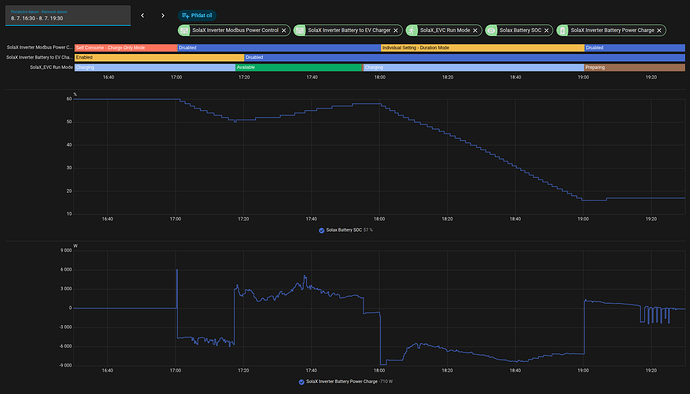Click the Battery SOC eye icon
690x394 pixels.
491,30
